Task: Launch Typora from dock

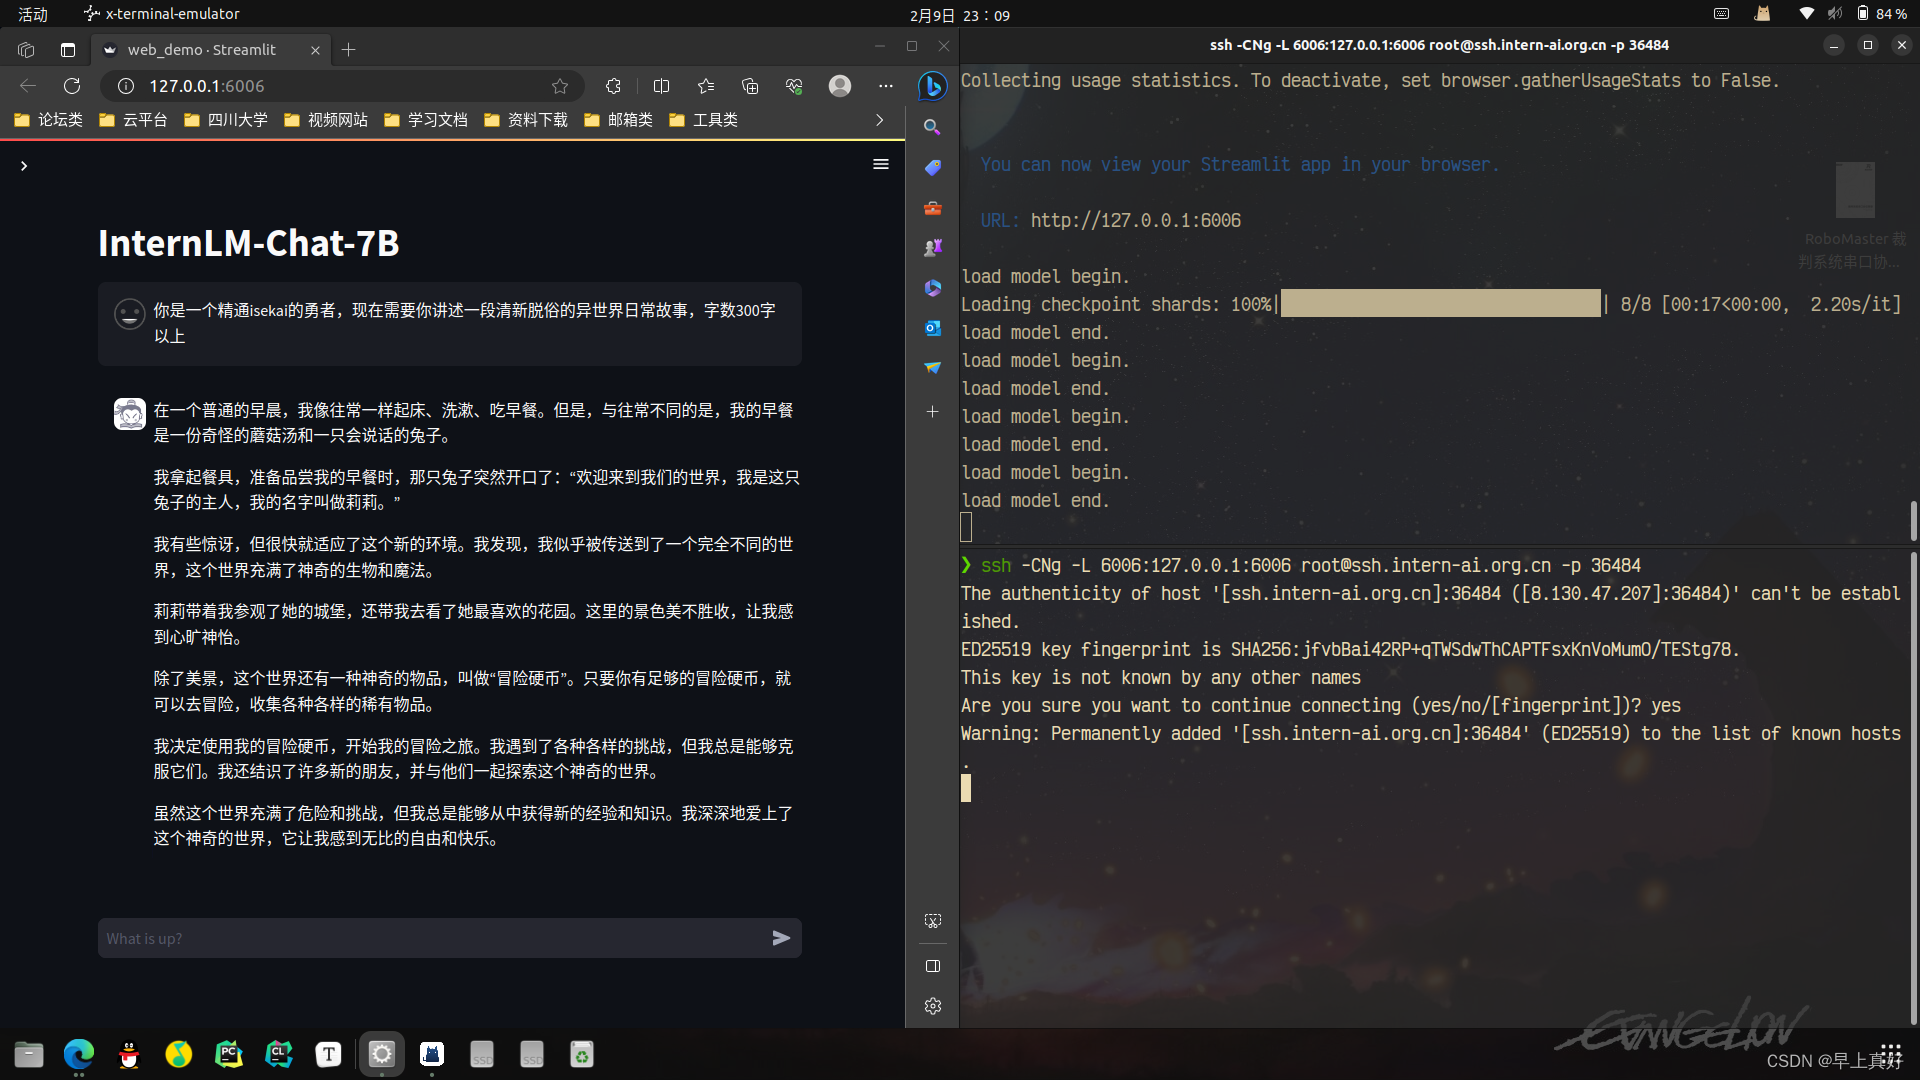Action: pyautogui.click(x=329, y=1054)
